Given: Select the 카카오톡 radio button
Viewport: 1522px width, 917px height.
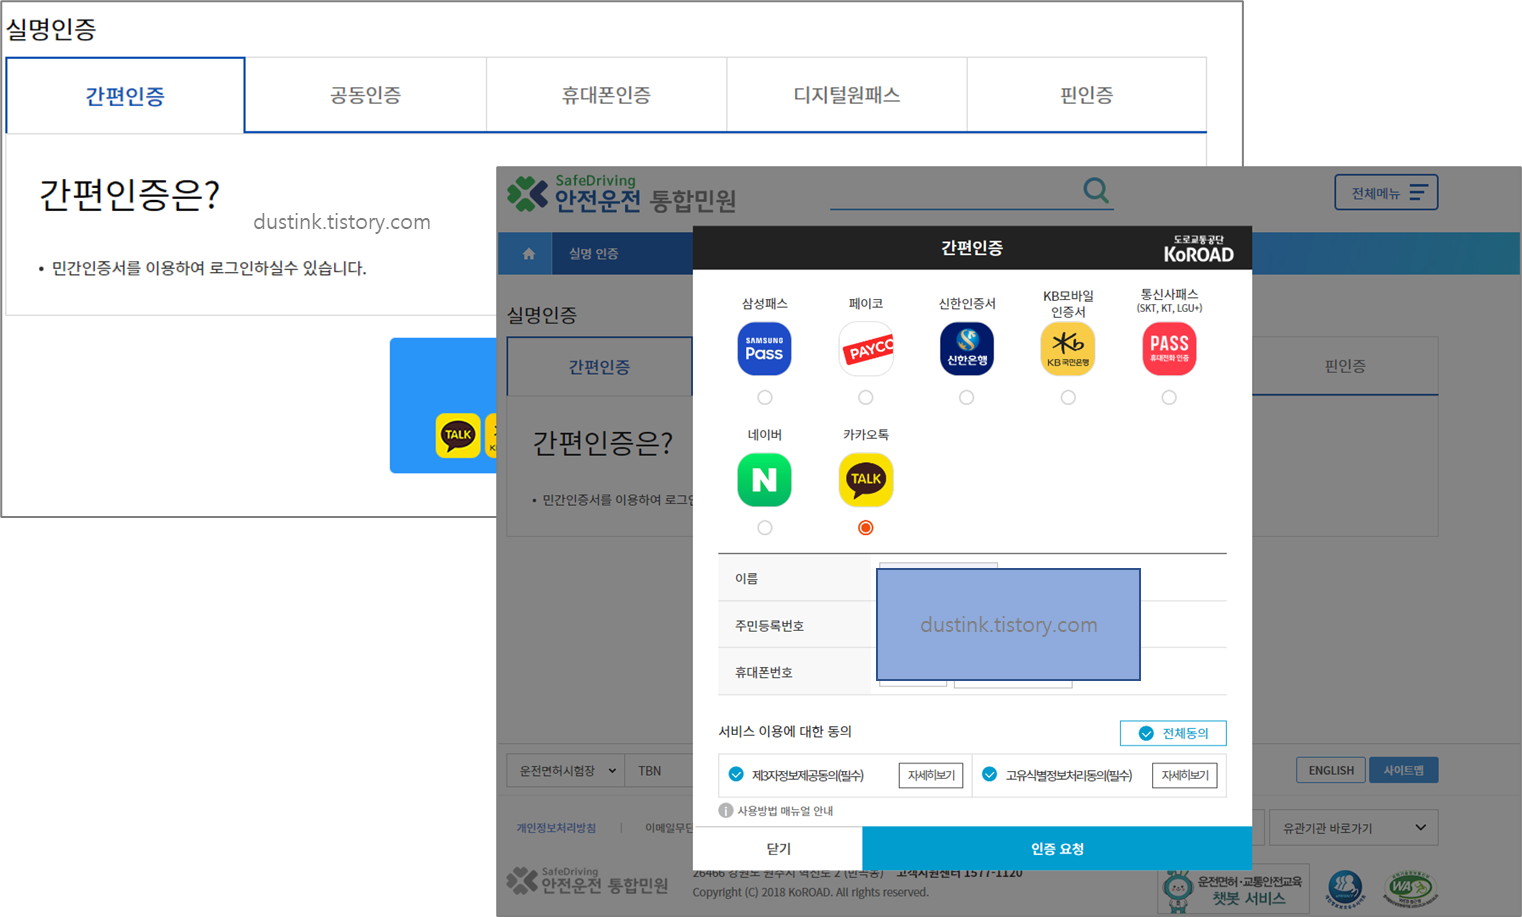Looking at the screenshot, I should coord(865,527).
